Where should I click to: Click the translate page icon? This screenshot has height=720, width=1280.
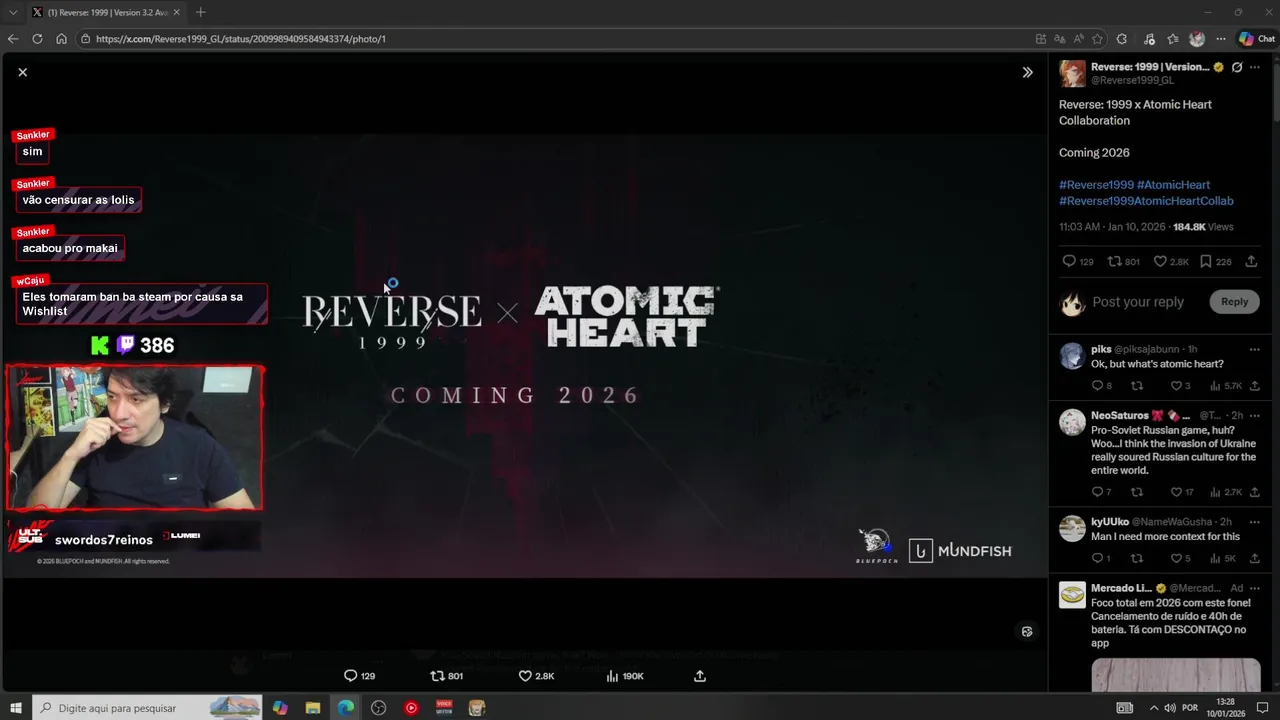point(1059,39)
